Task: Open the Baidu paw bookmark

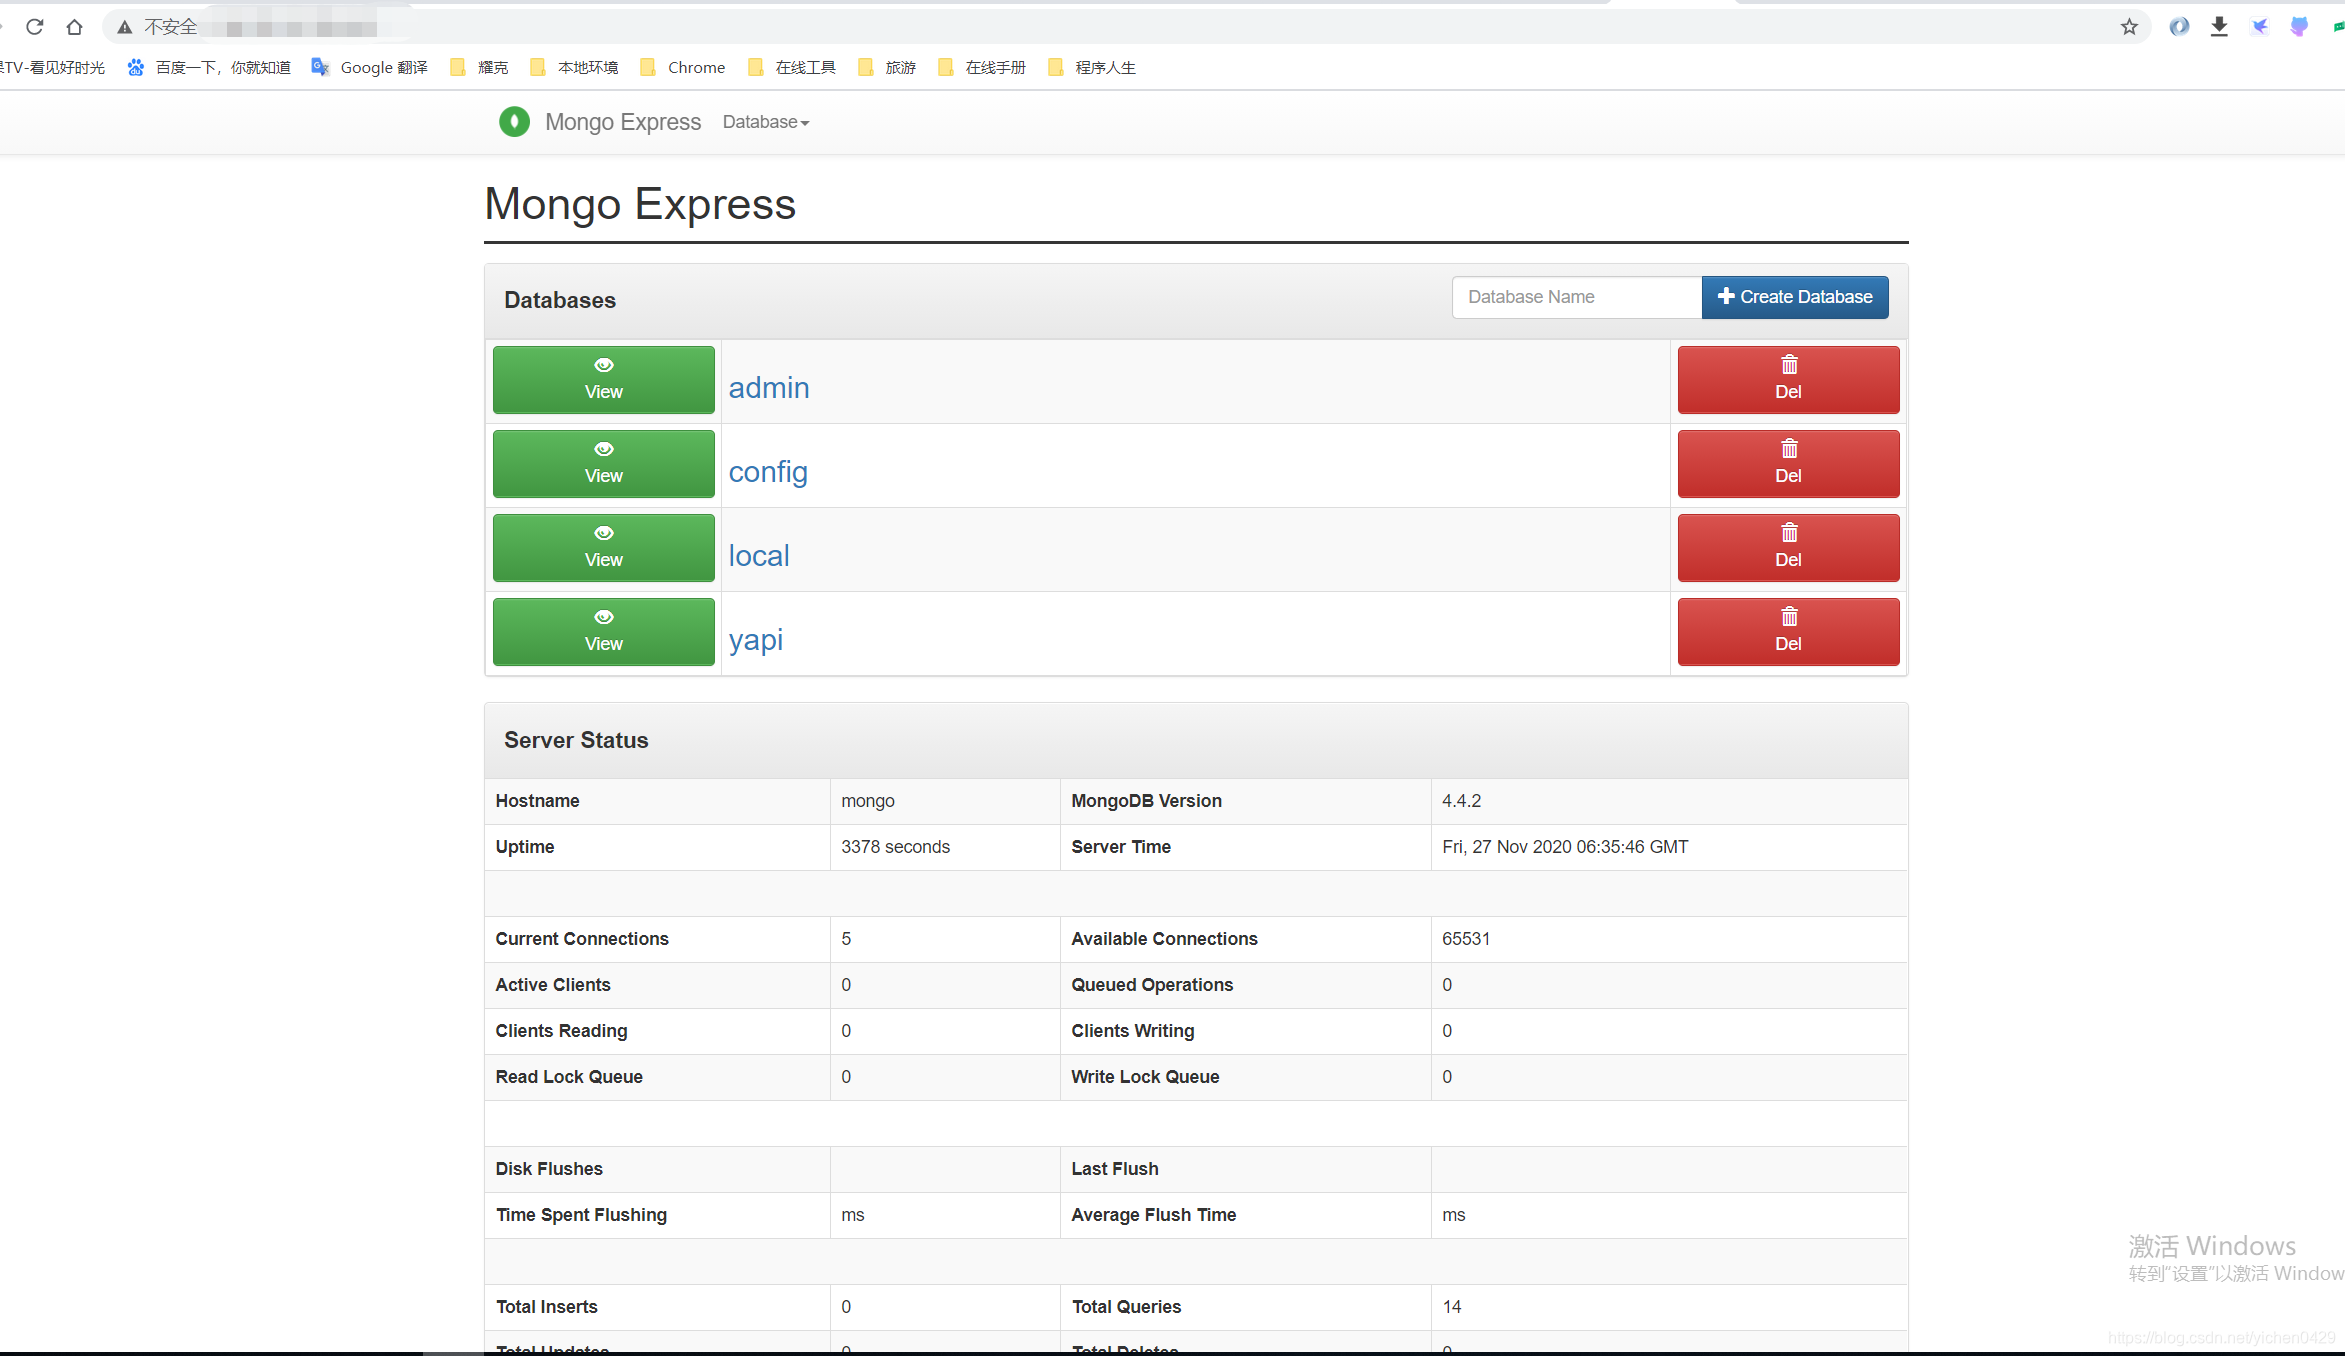Action: pyautogui.click(x=209, y=67)
